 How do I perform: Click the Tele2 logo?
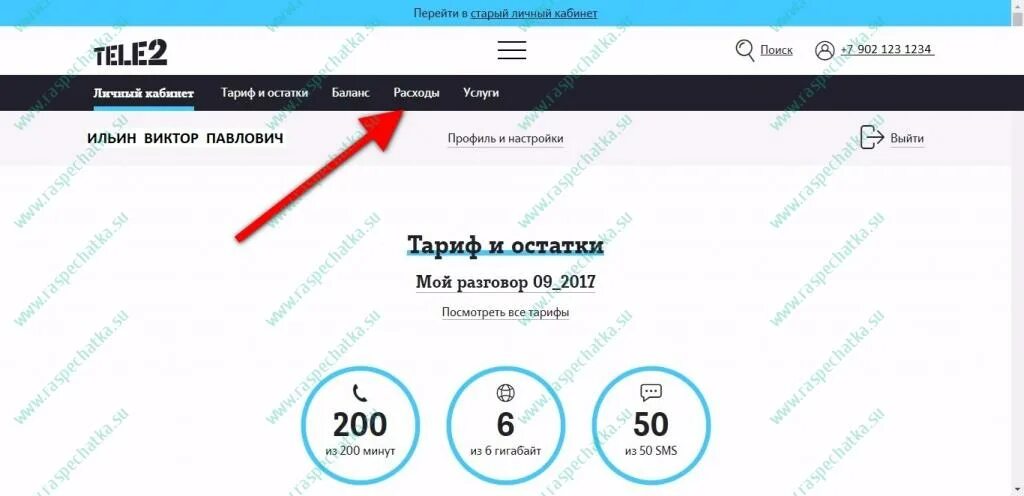tap(131, 52)
